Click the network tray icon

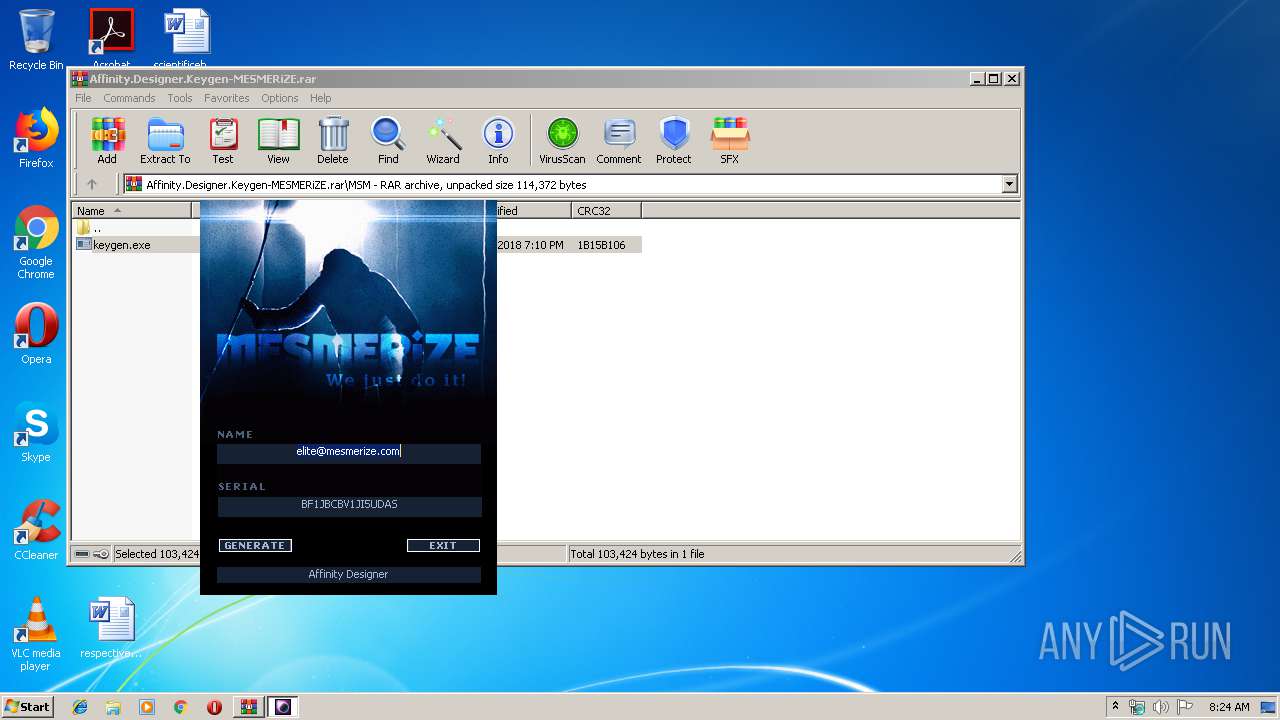(1137, 707)
